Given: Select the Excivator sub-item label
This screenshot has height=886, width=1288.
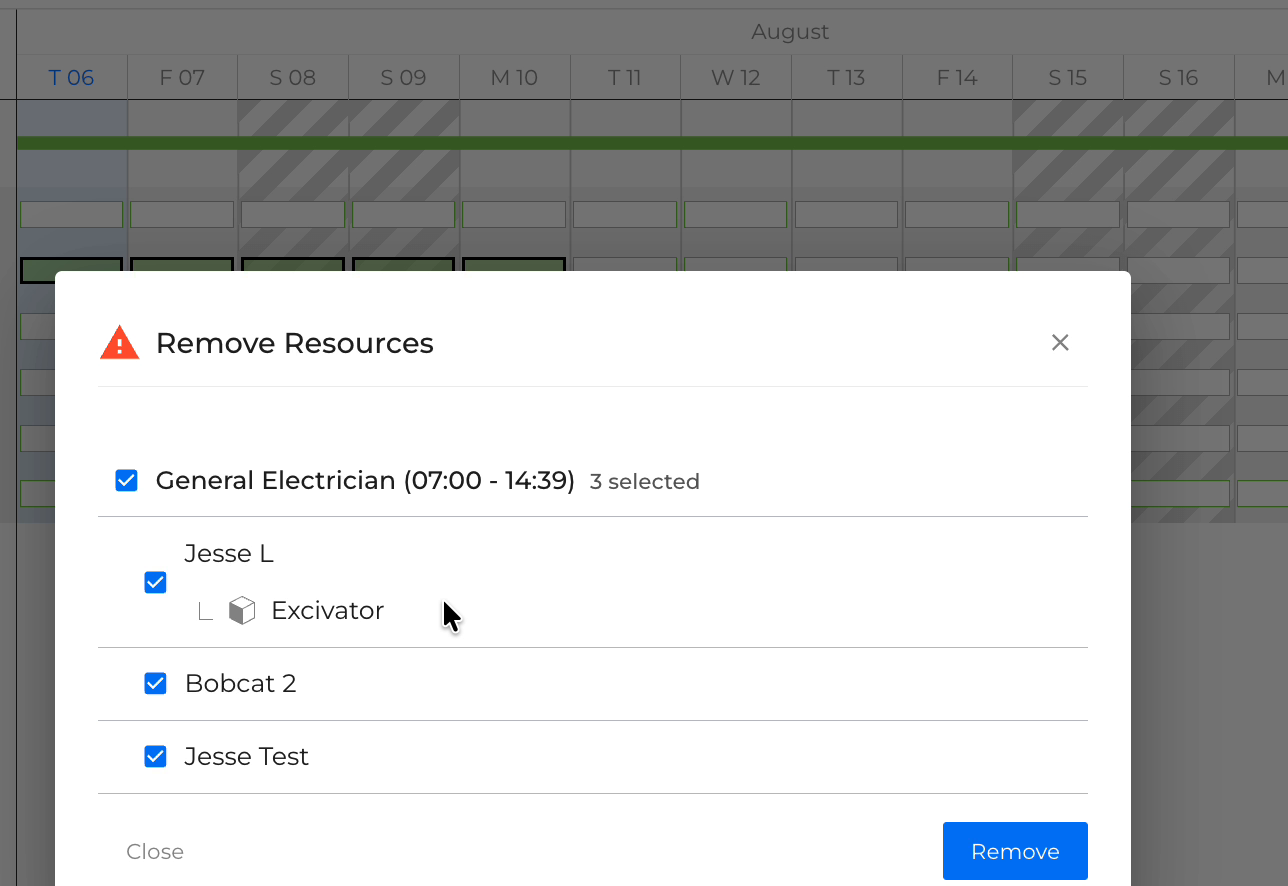Looking at the screenshot, I should [x=327, y=611].
